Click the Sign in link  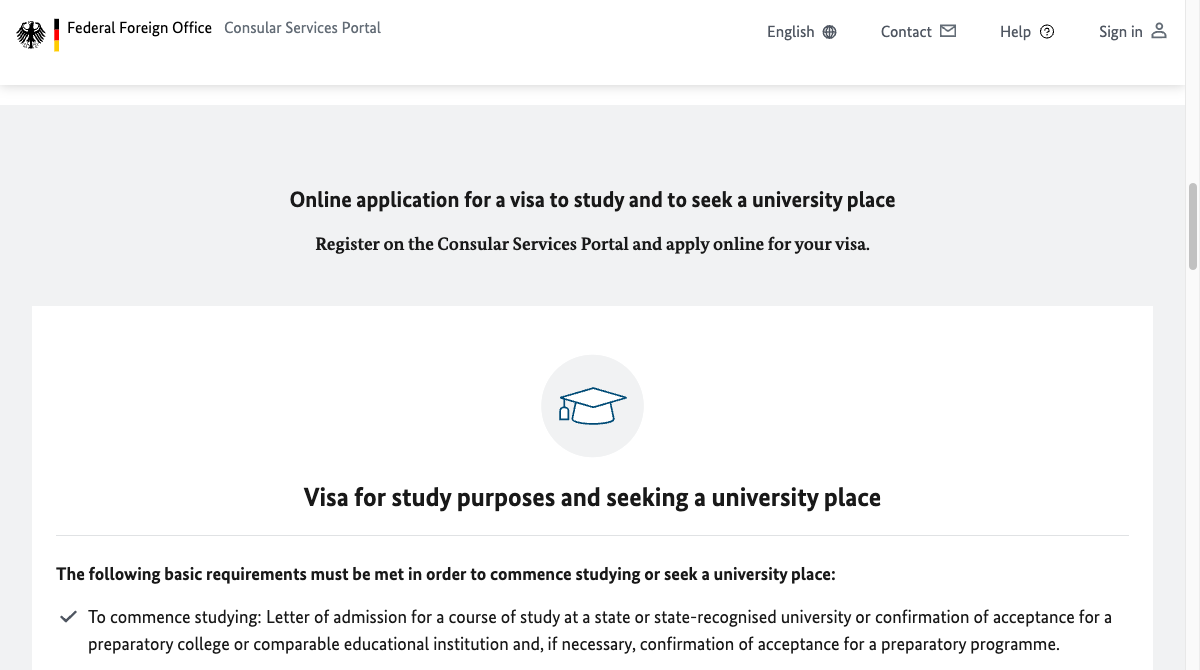[x=1120, y=32]
